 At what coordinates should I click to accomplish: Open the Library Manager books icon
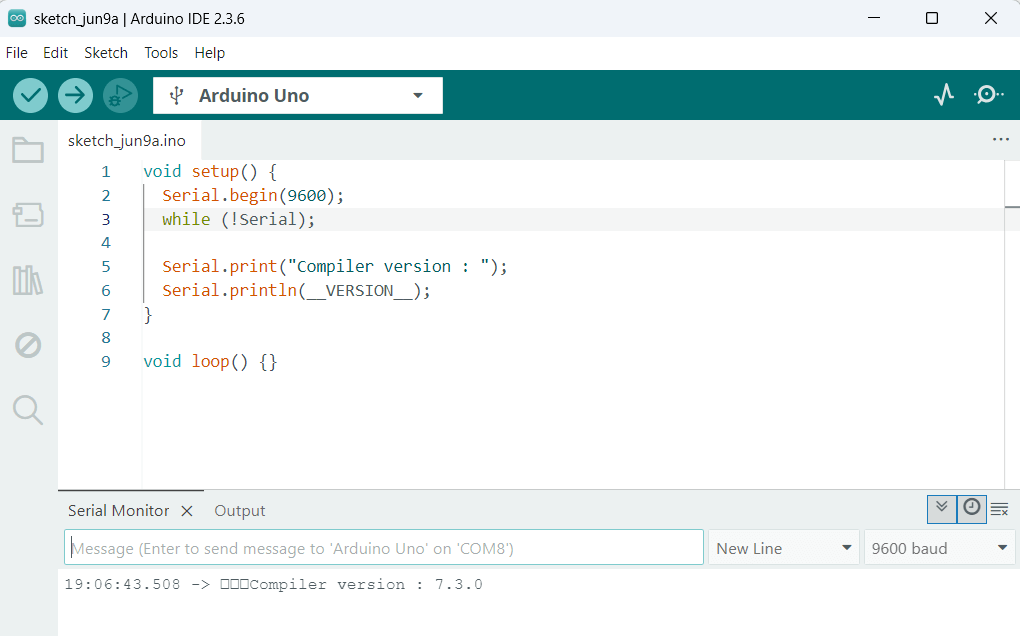pos(28,280)
